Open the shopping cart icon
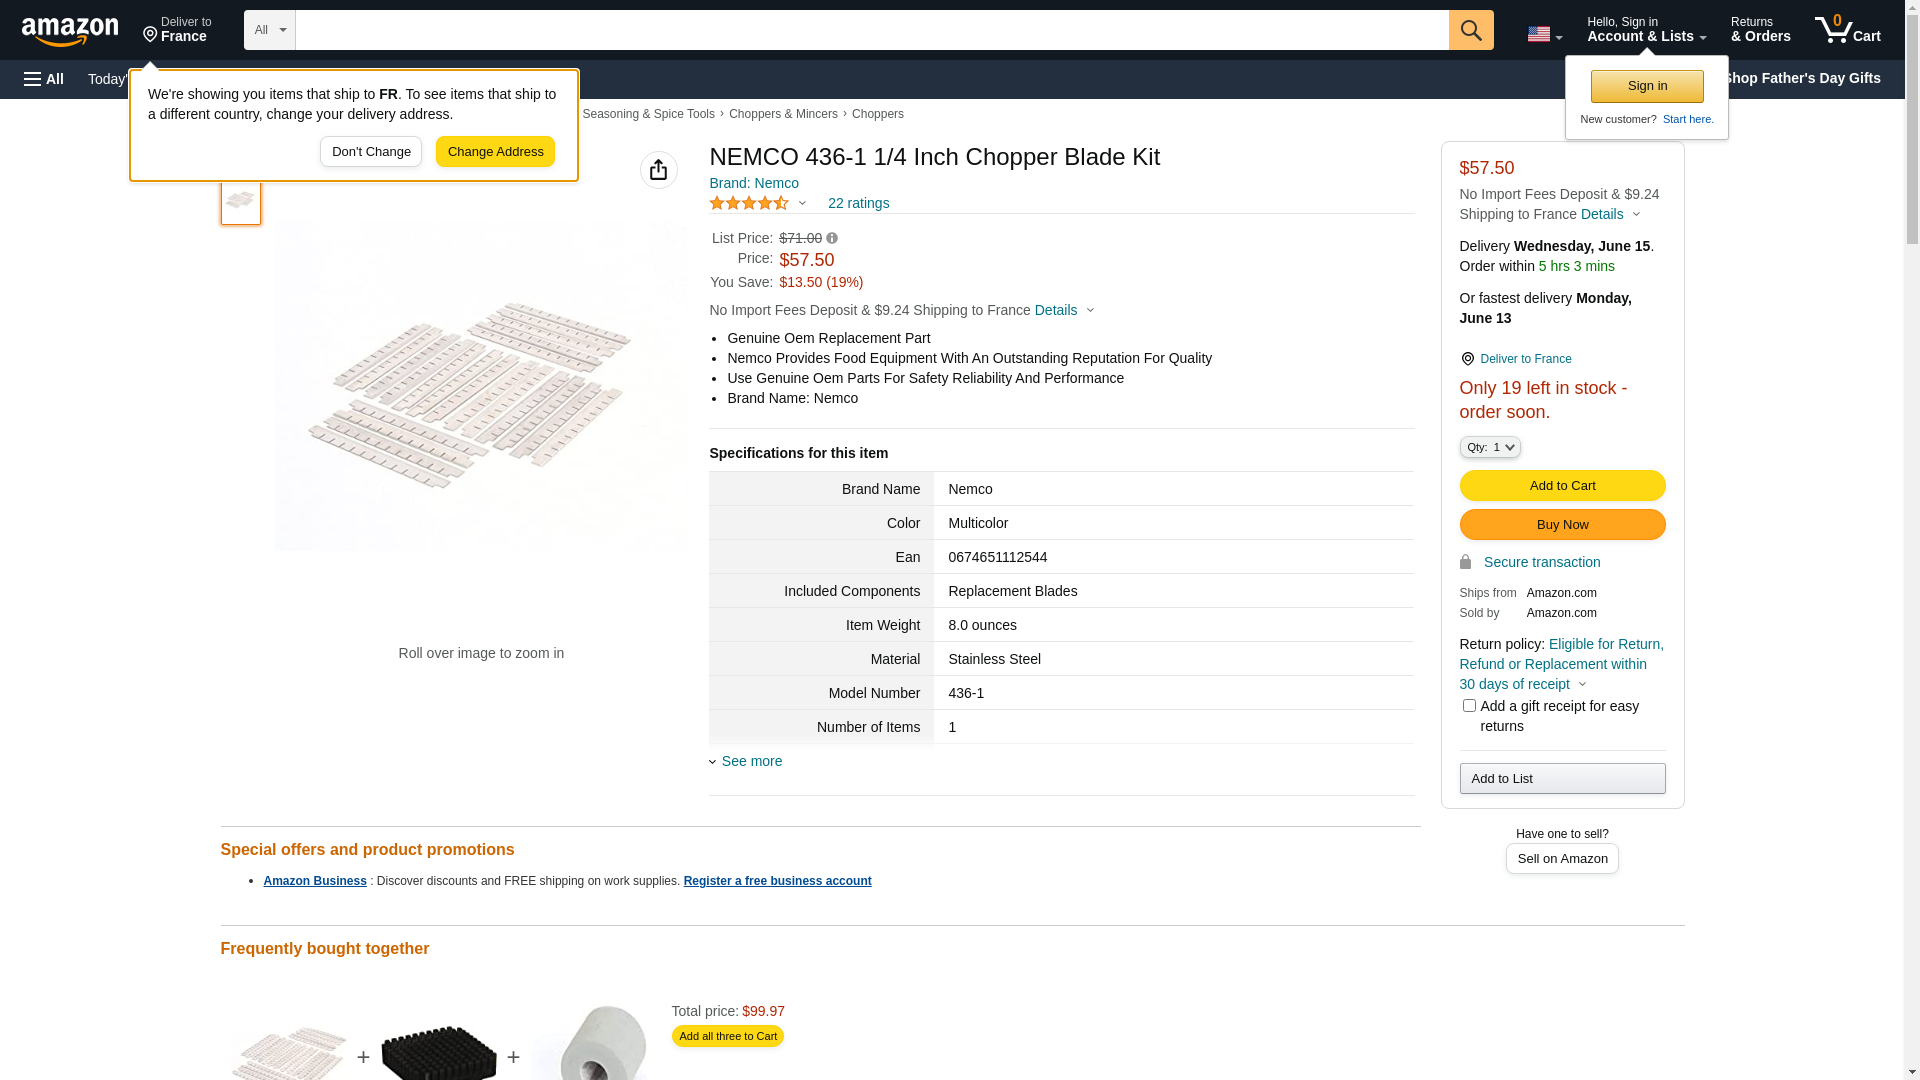 1847,30
